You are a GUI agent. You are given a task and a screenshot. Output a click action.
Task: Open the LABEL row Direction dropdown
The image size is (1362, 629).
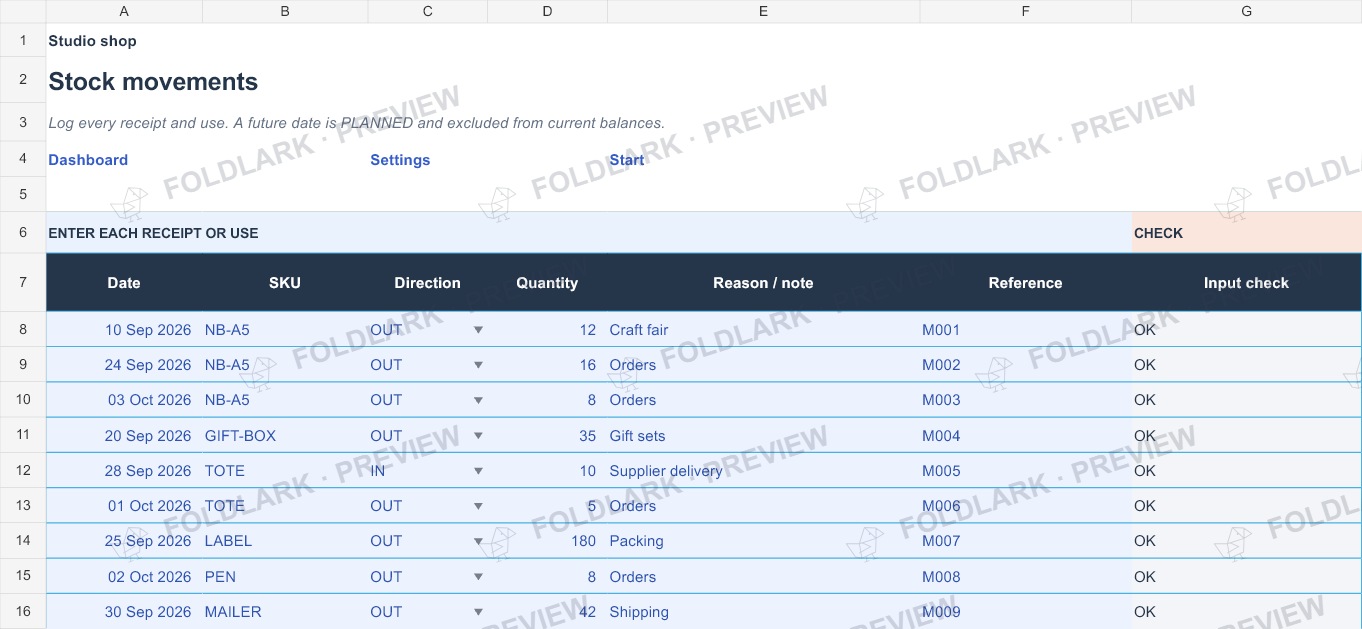click(x=478, y=541)
